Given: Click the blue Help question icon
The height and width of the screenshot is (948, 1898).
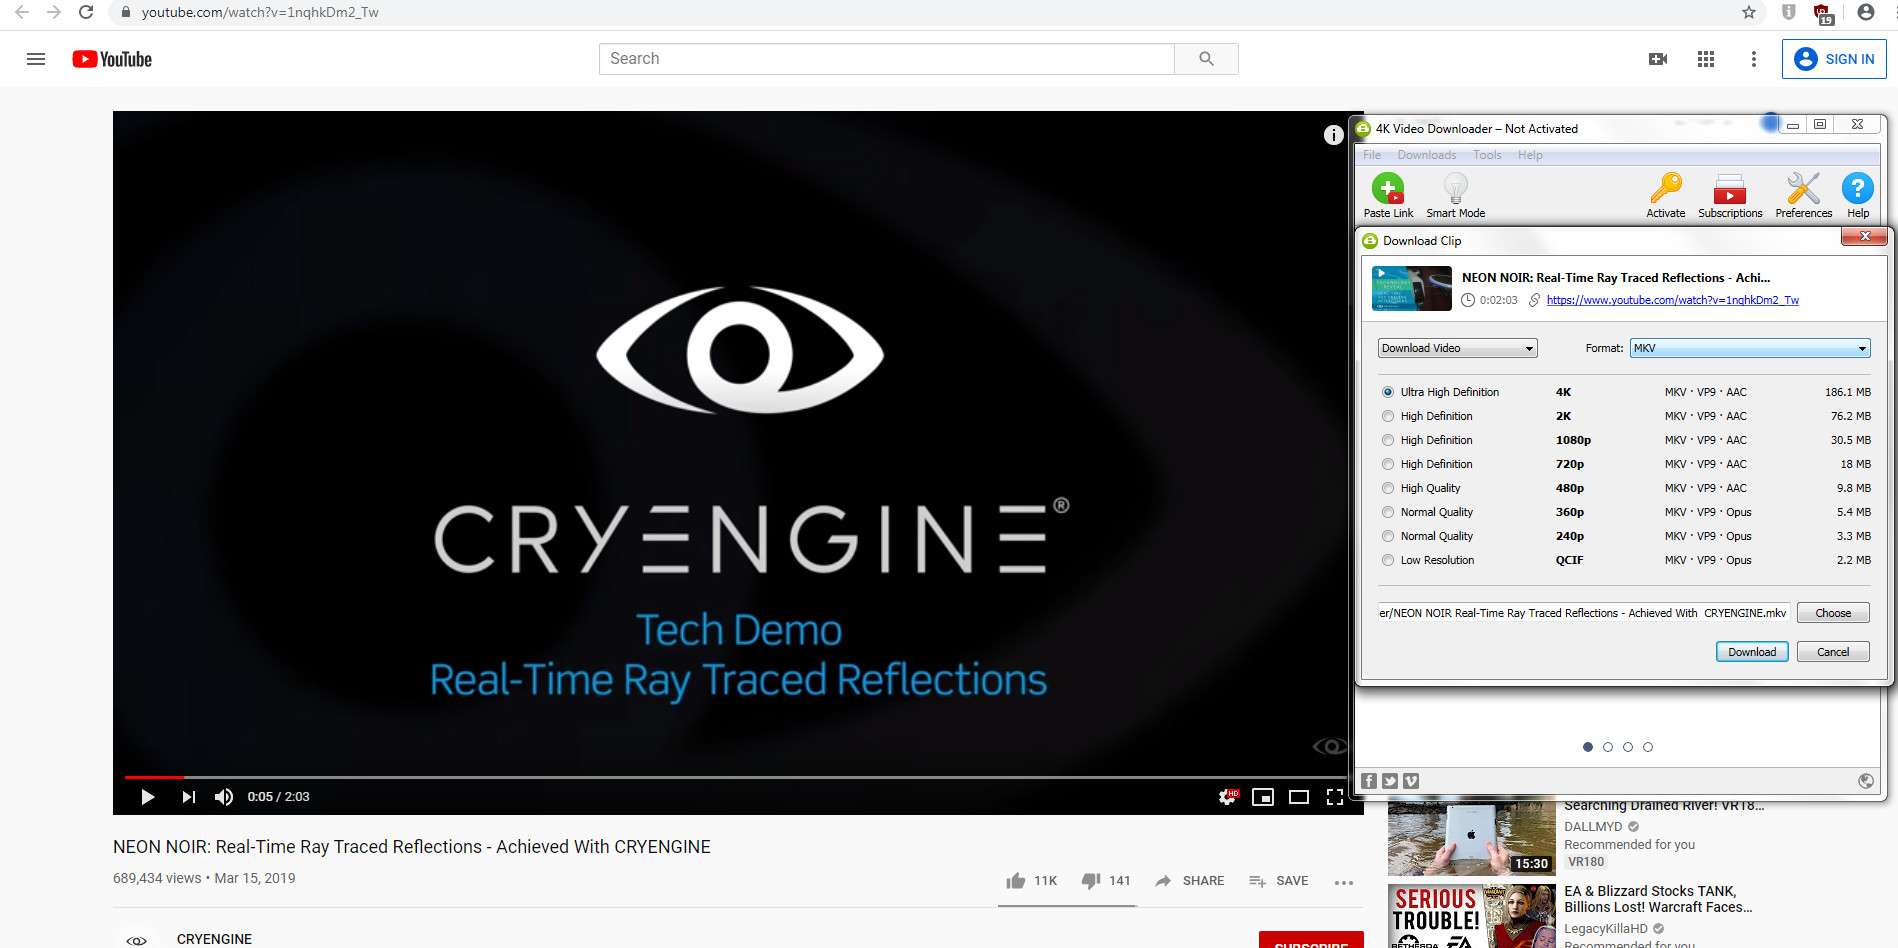Looking at the screenshot, I should (x=1858, y=188).
